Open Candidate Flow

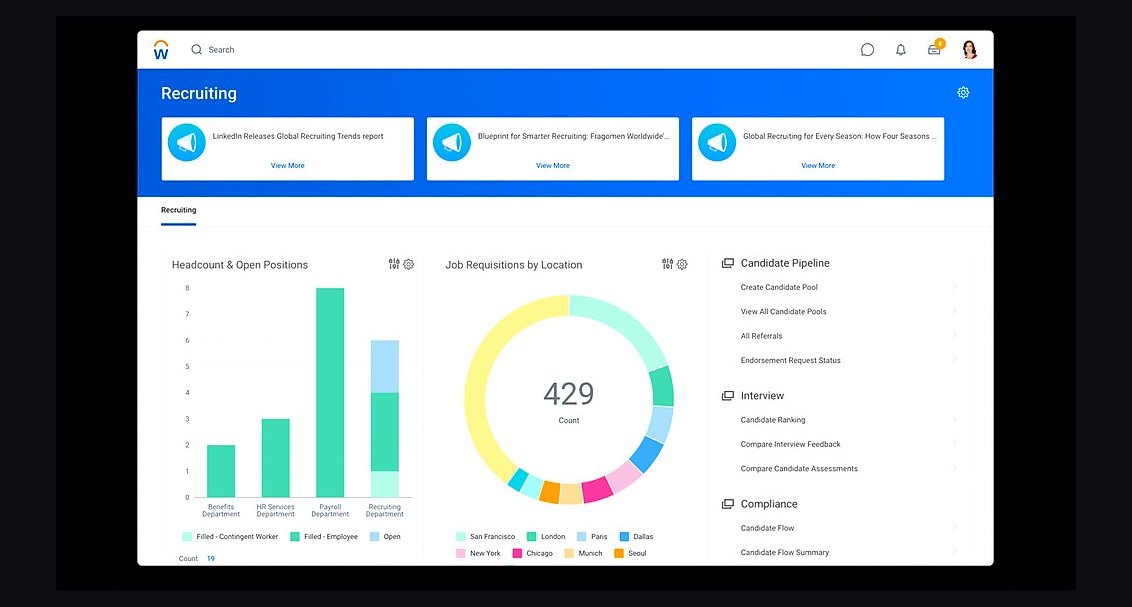(x=767, y=528)
